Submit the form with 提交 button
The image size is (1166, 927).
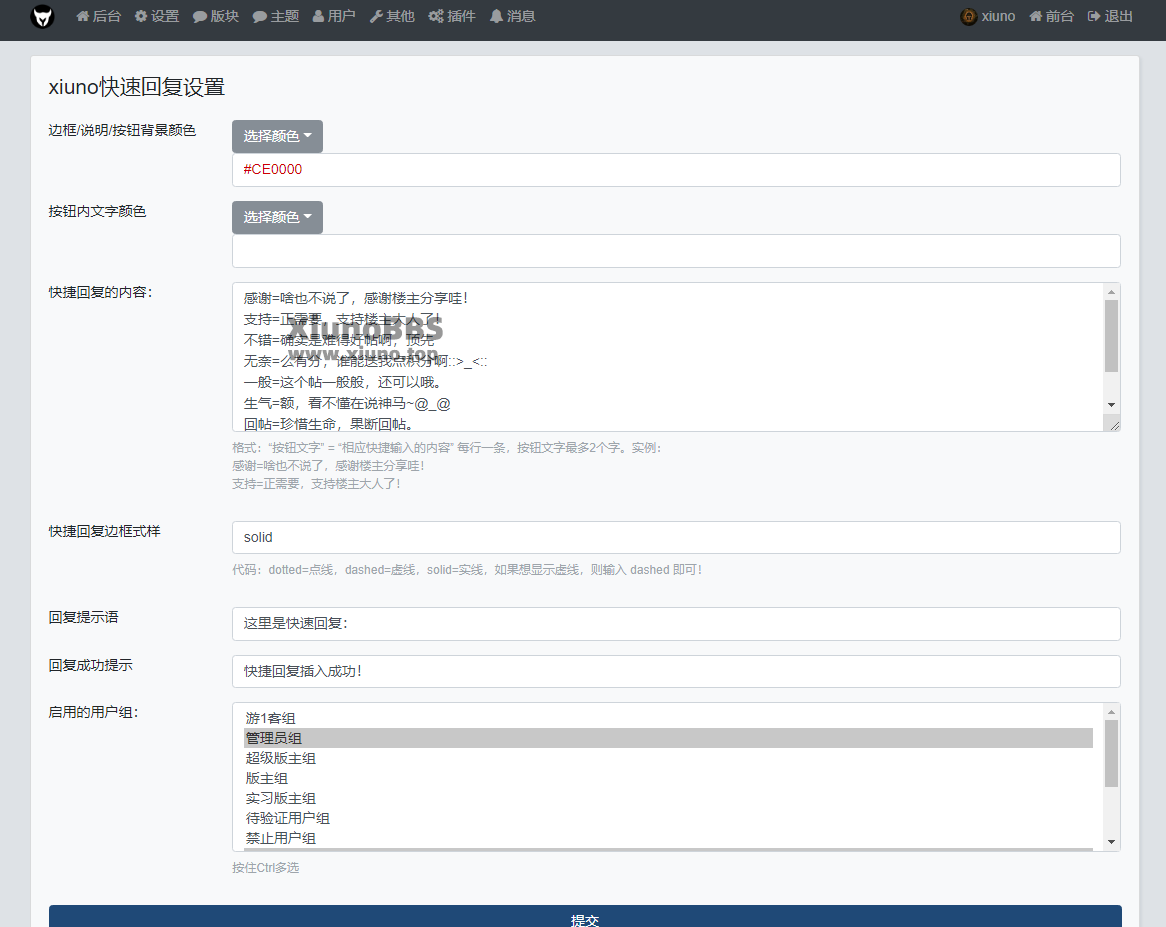point(585,917)
